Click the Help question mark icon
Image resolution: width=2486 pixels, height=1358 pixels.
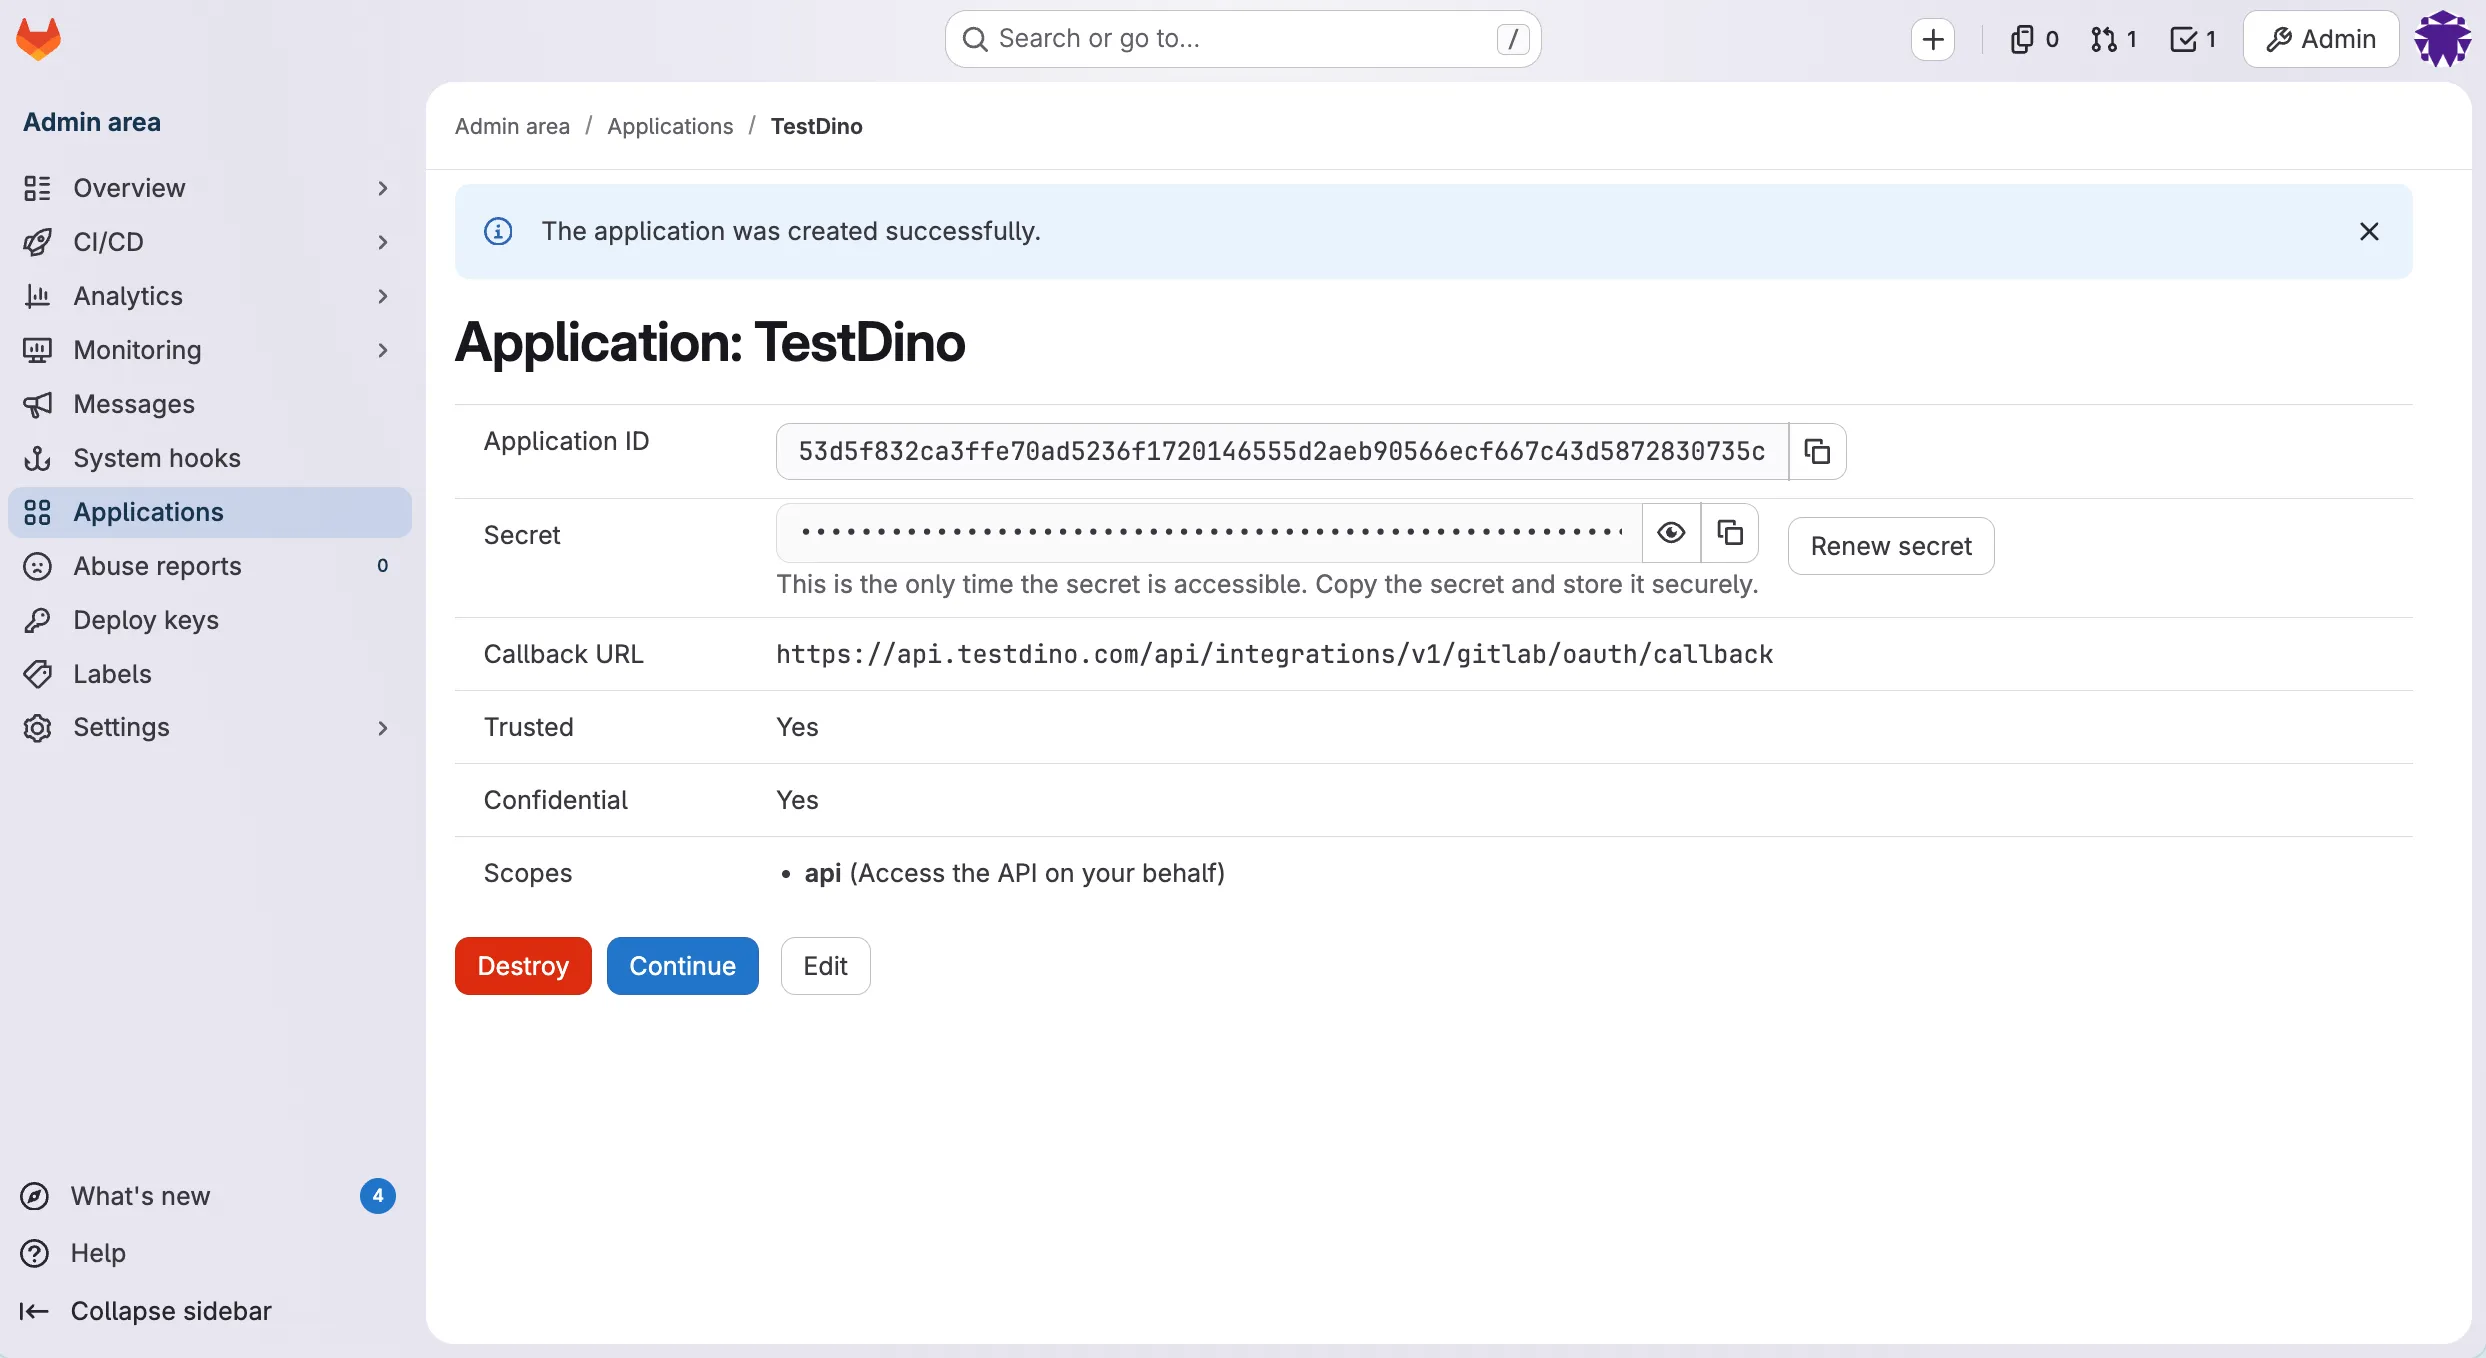click(36, 1253)
